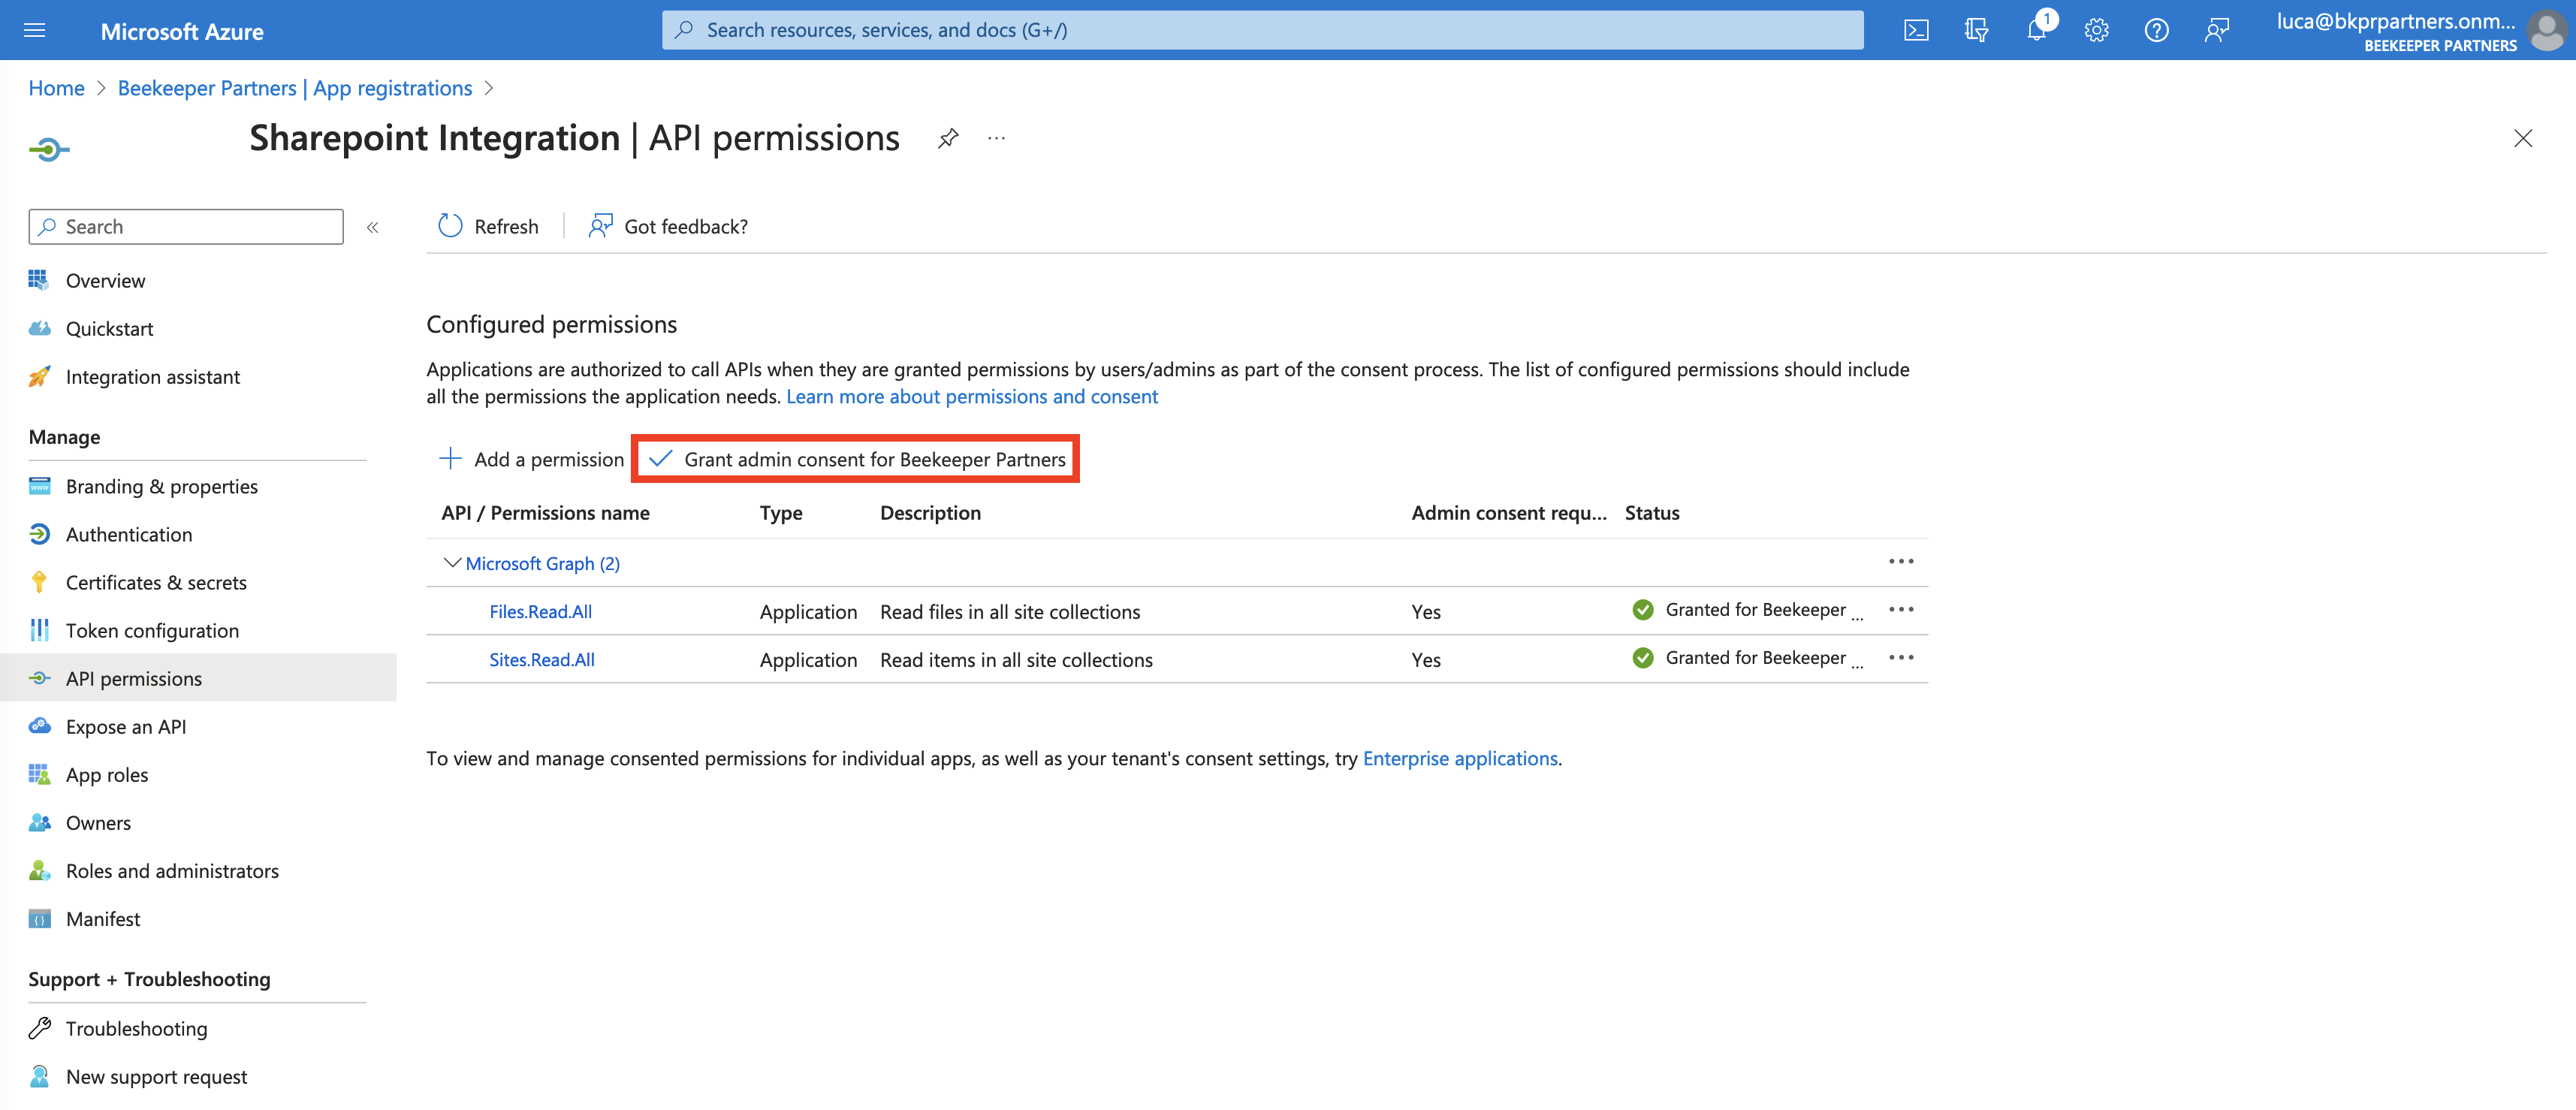This screenshot has height=1110, width=2576.
Task: Click the Refresh toolbar button
Action: pos(488,226)
